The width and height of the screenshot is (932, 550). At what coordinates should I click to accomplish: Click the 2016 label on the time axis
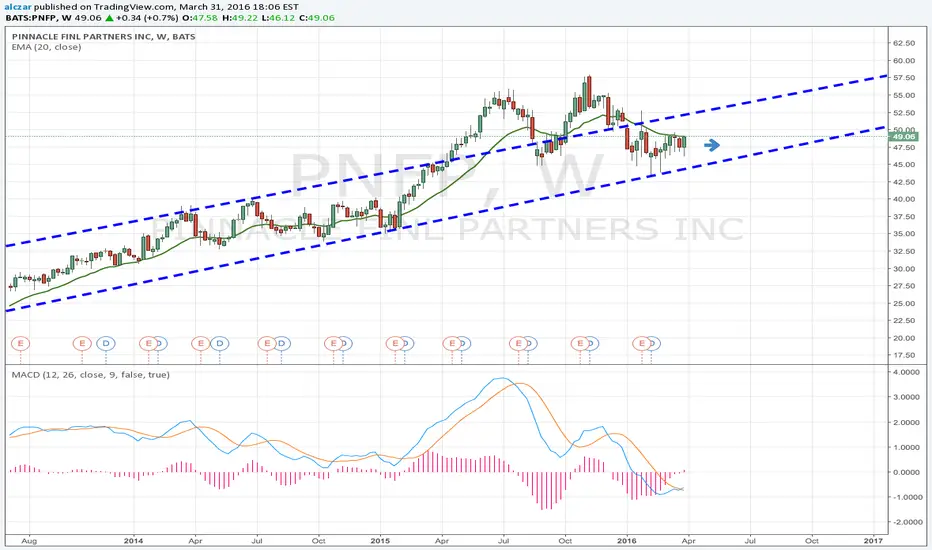pyautogui.click(x=626, y=540)
